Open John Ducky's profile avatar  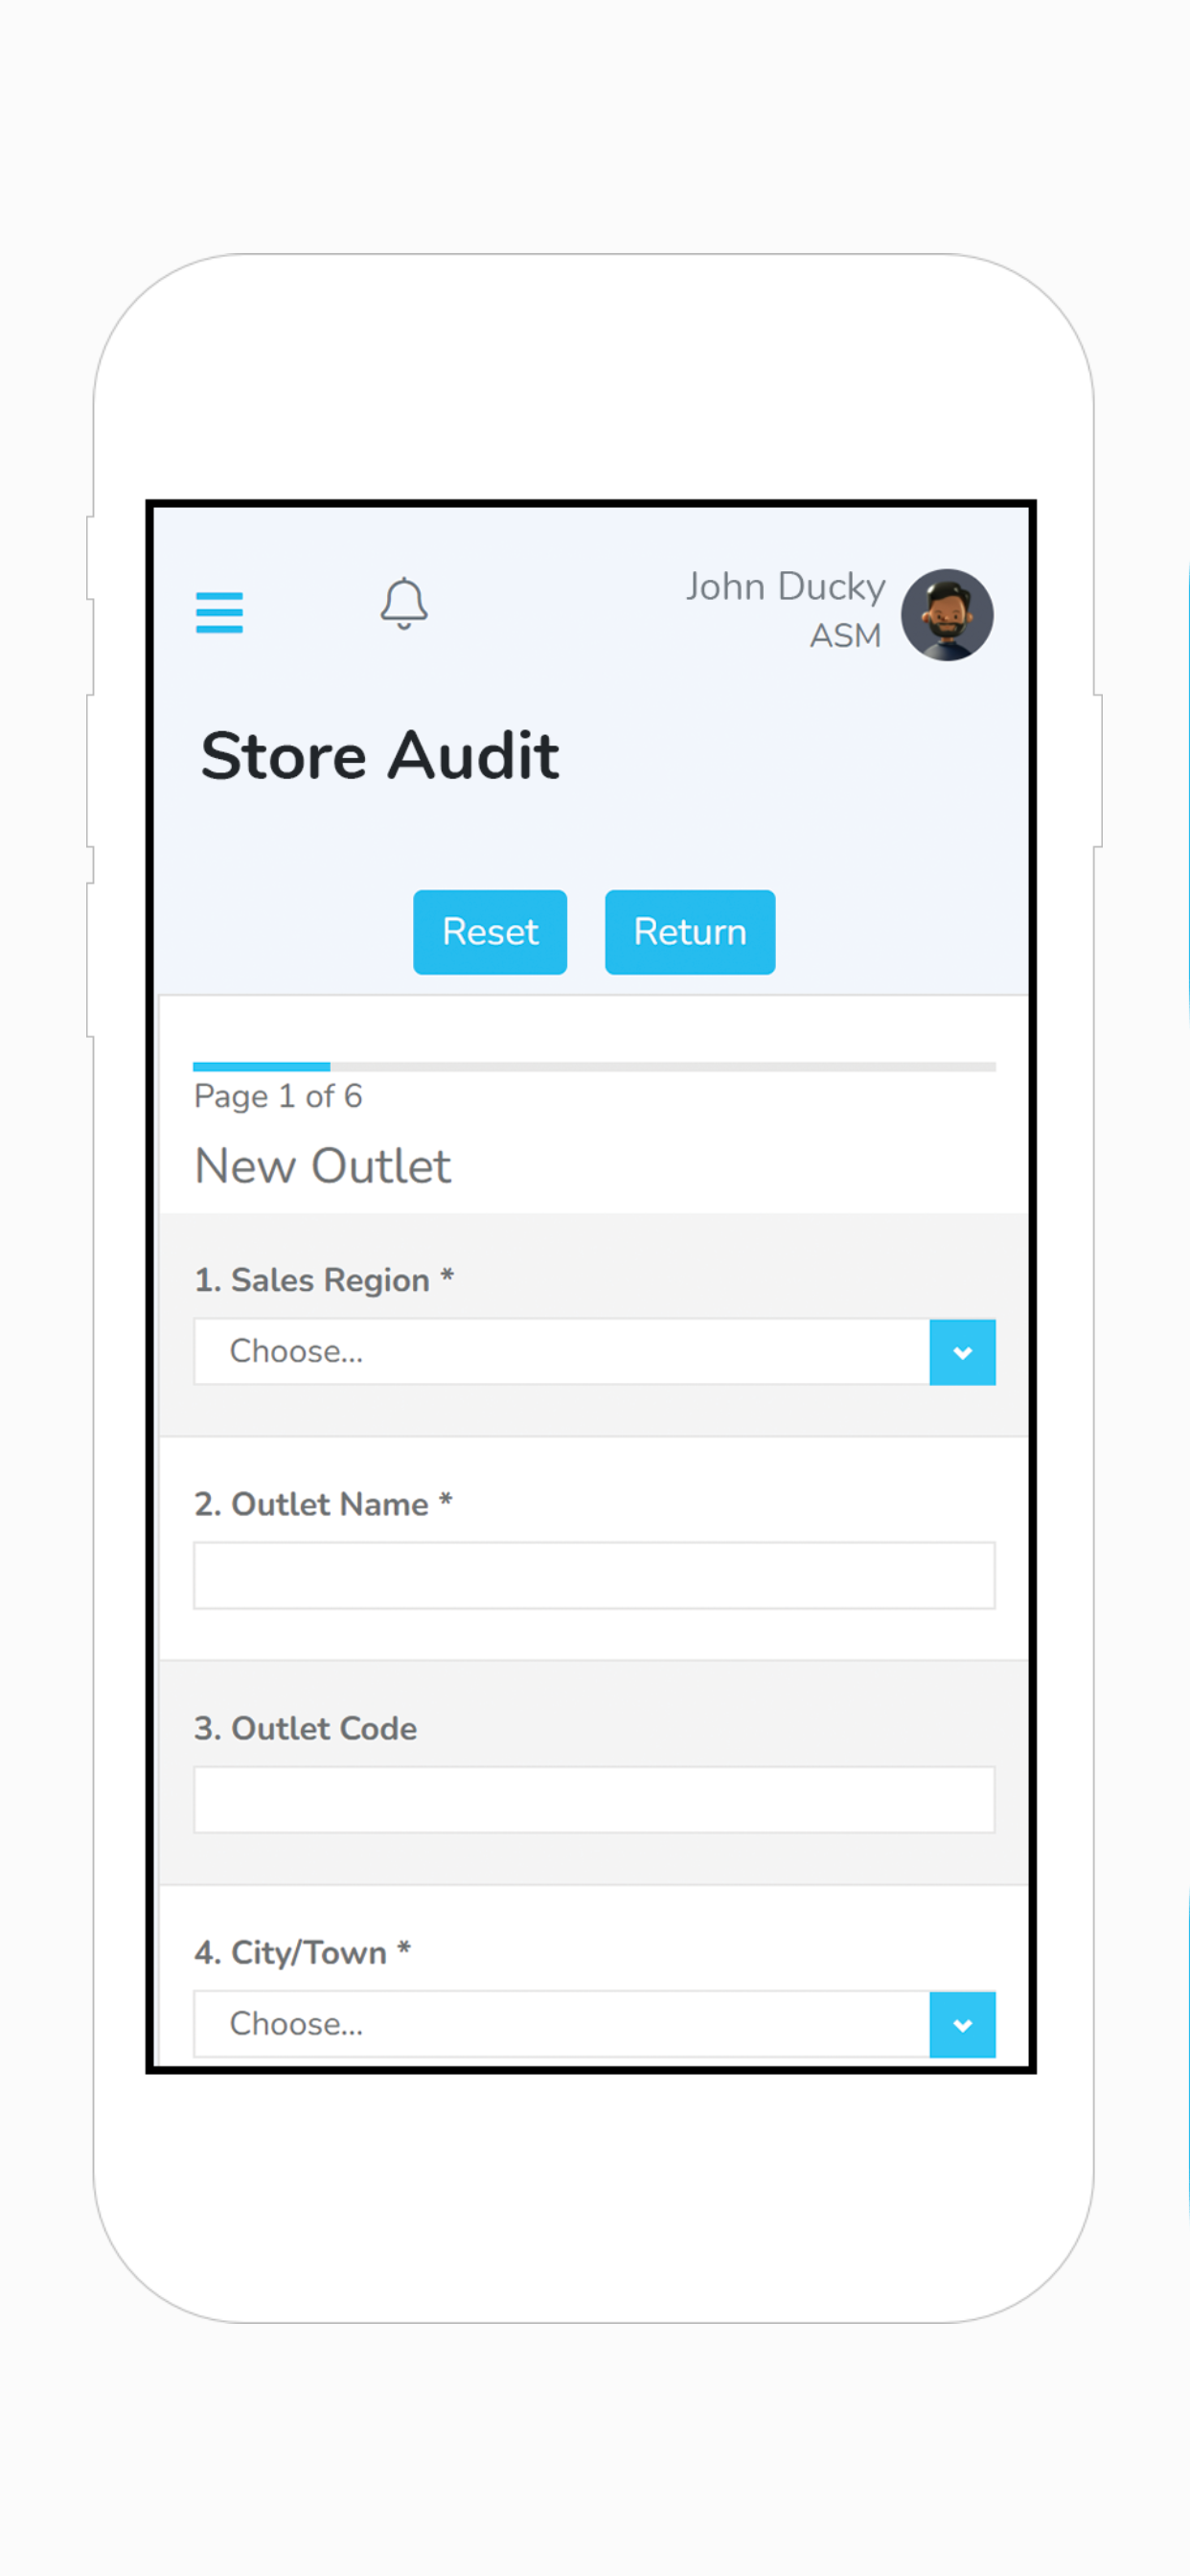[x=946, y=615]
